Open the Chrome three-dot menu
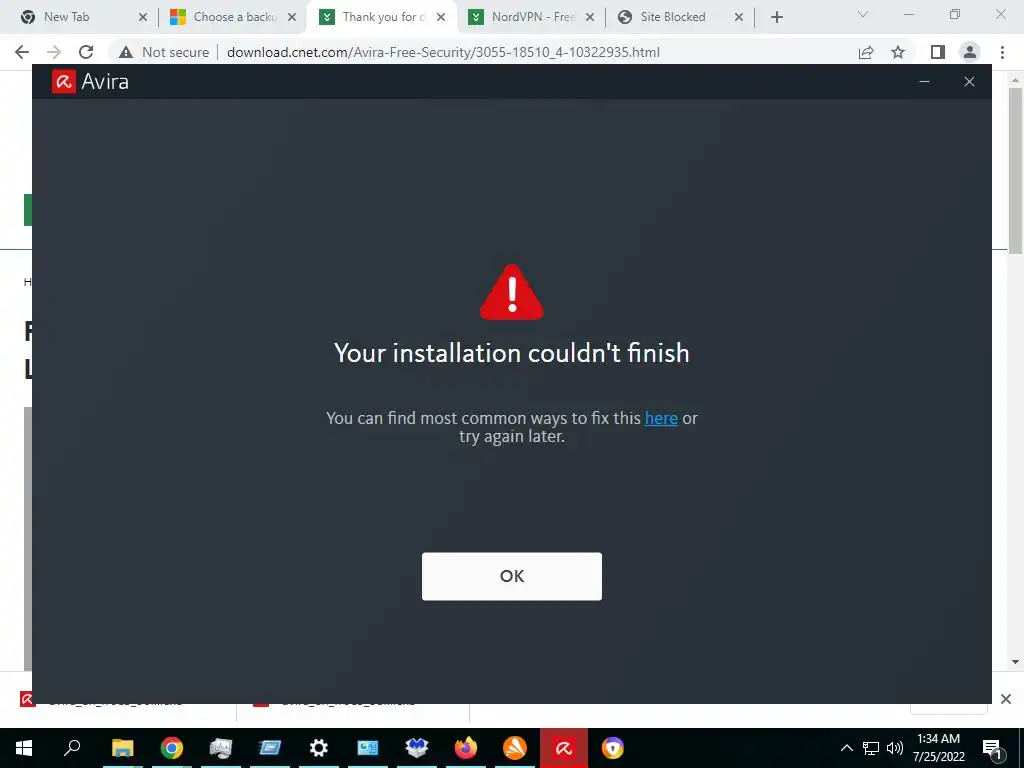 (x=1002, y=52)
